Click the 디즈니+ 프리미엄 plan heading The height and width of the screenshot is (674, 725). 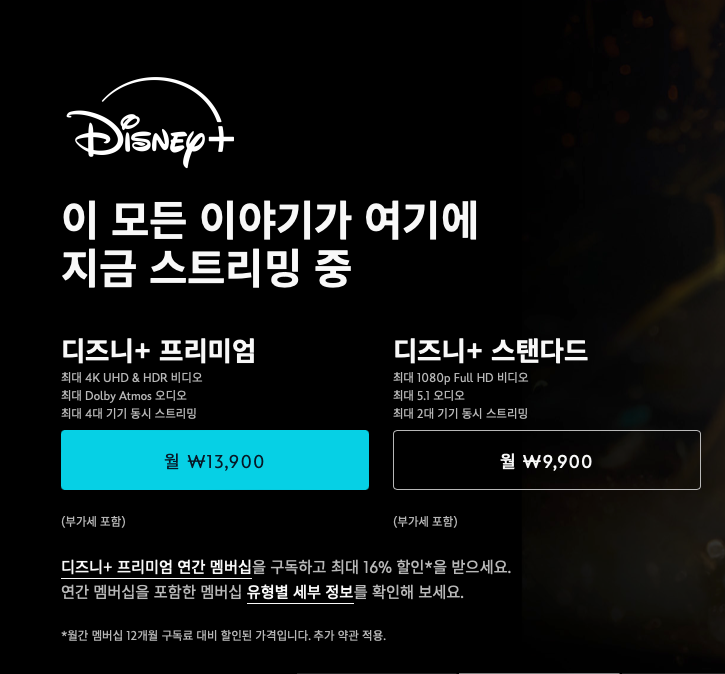click(158, 350)
